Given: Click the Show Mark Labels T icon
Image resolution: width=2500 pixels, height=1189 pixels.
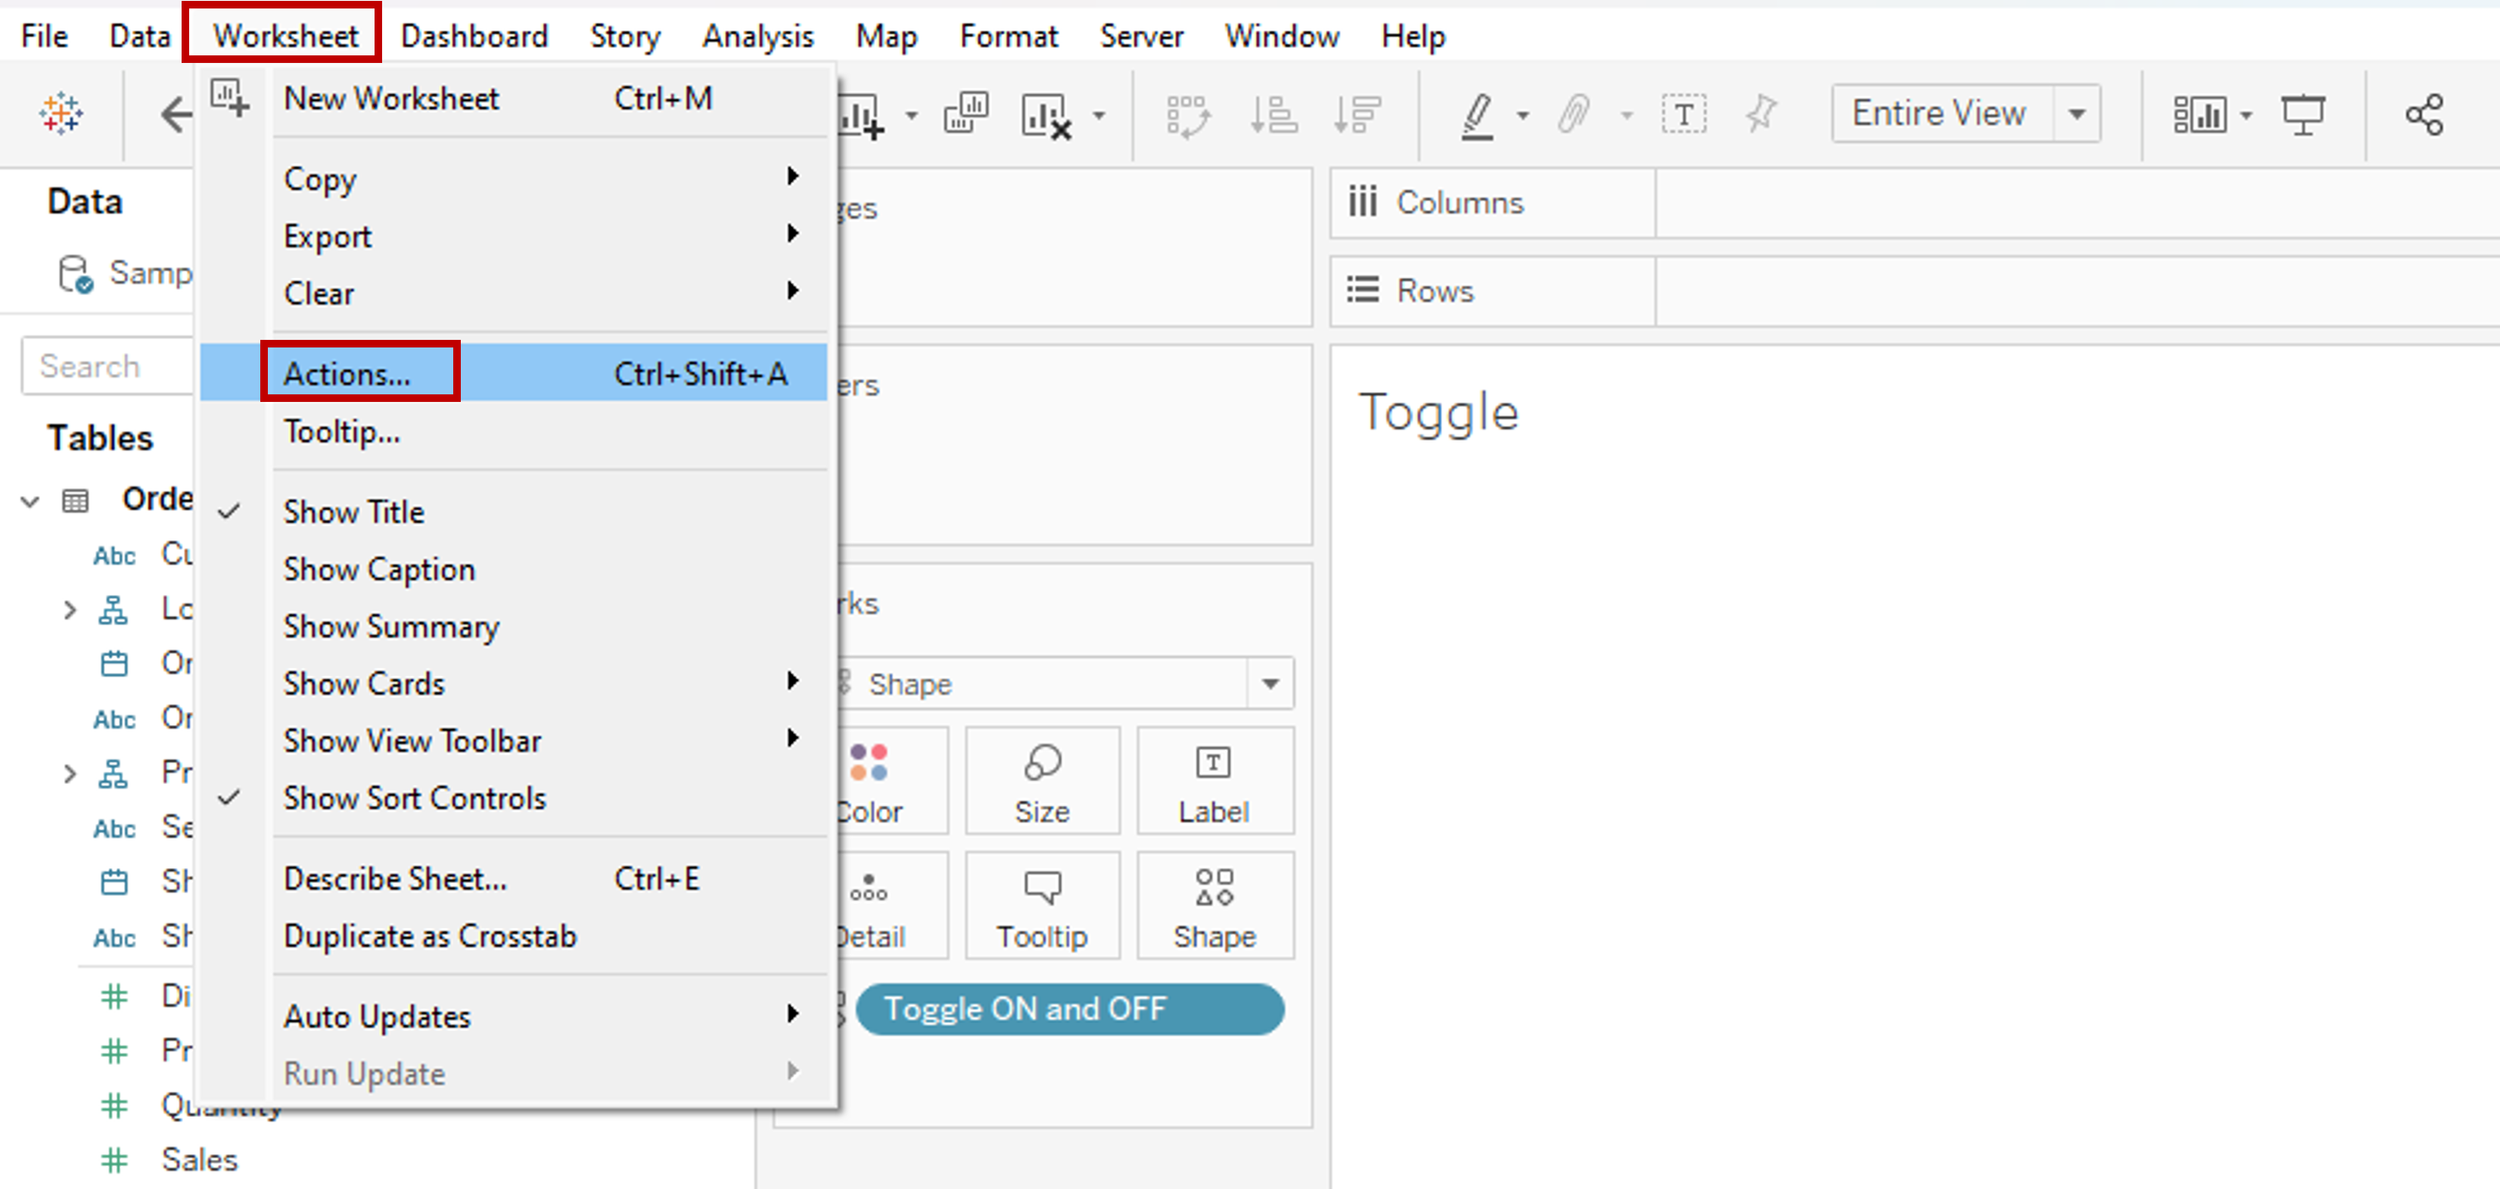Looking at the screenshot, I should point(1684,114).
